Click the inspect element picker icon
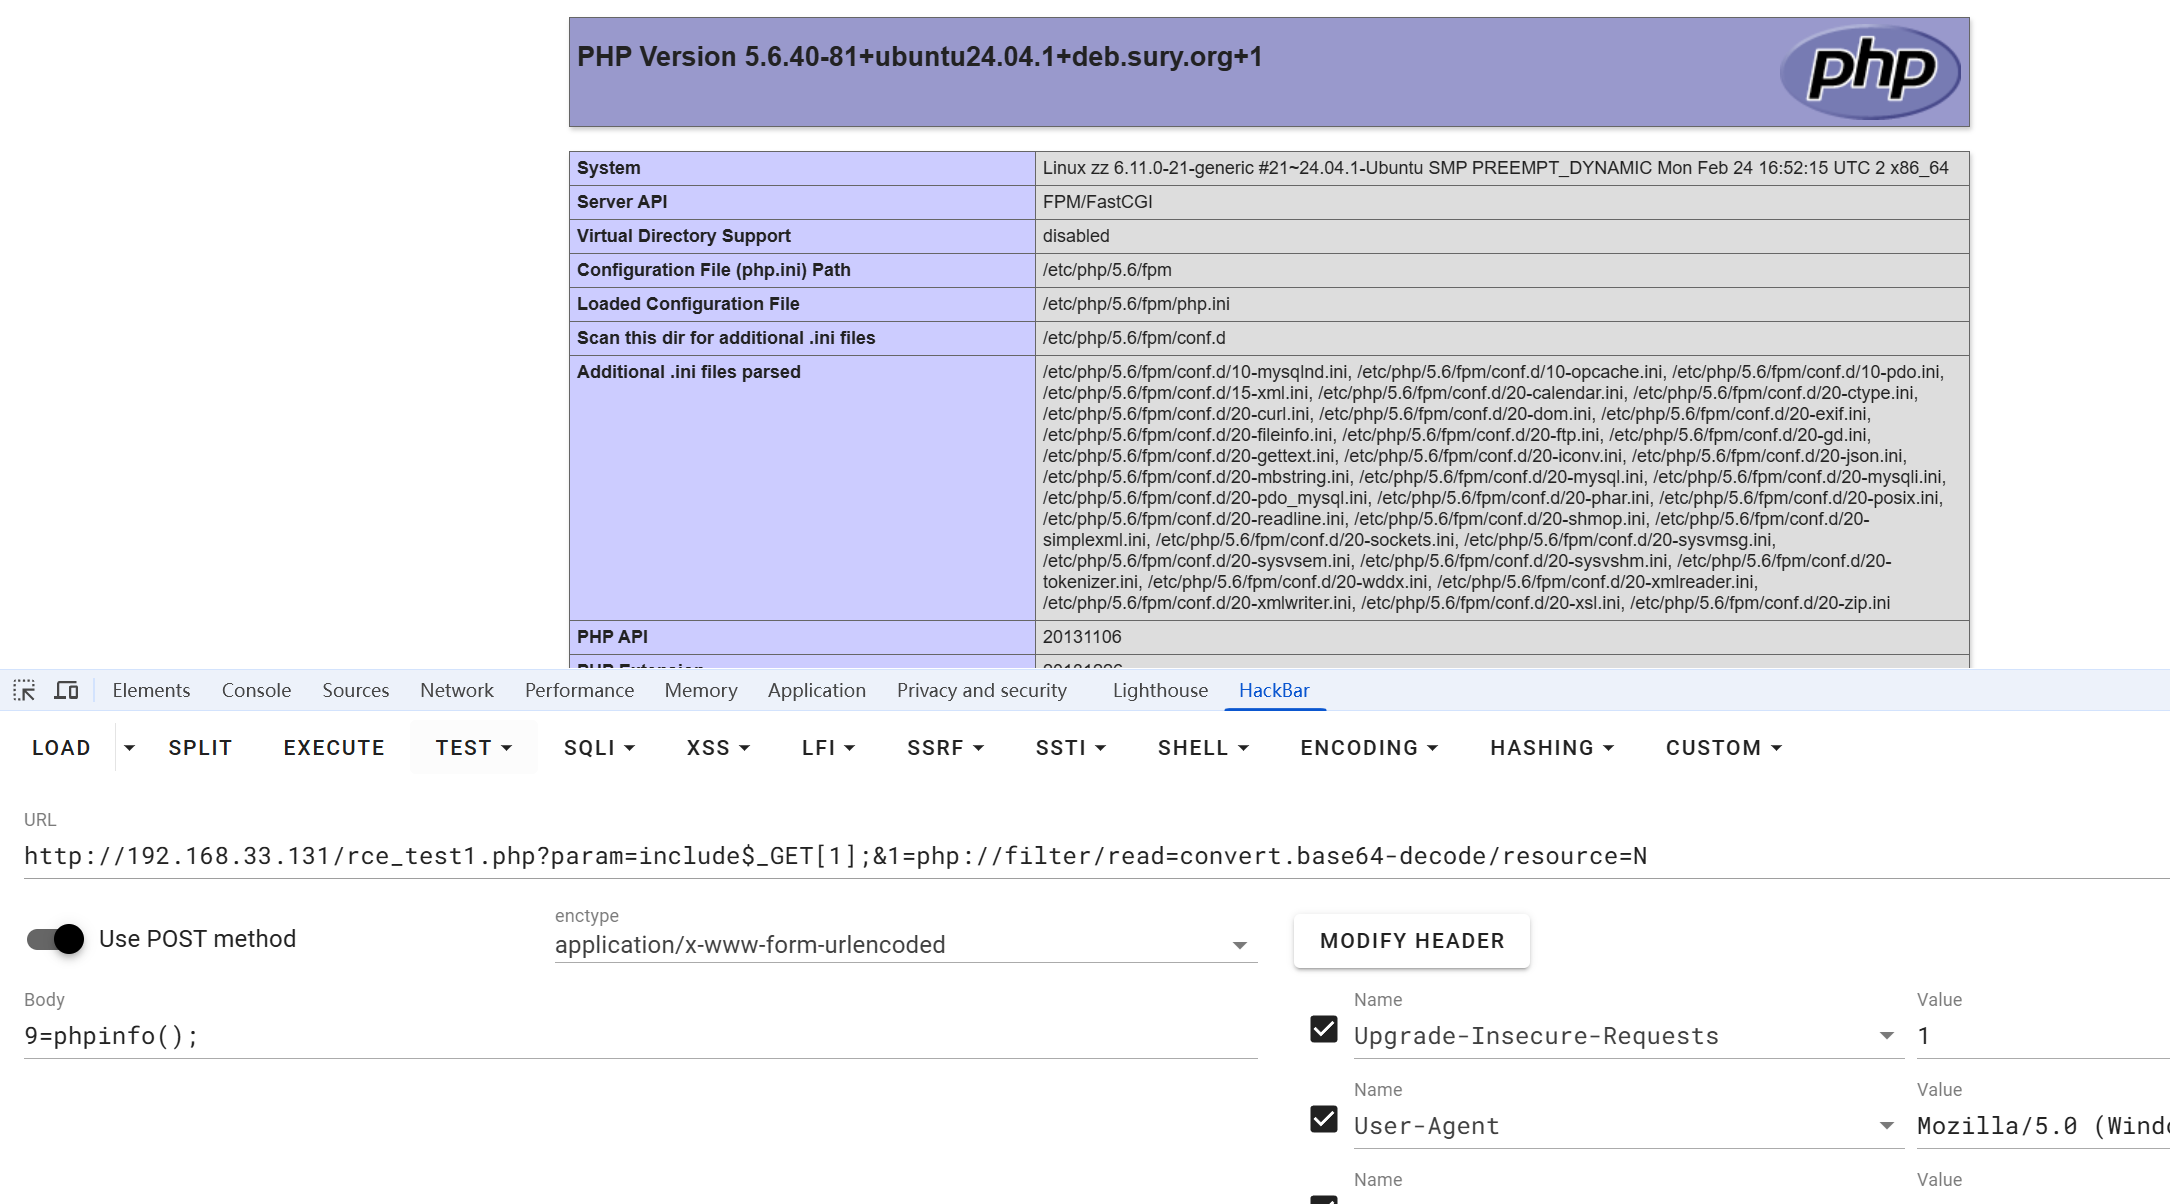 coord(24,690)
